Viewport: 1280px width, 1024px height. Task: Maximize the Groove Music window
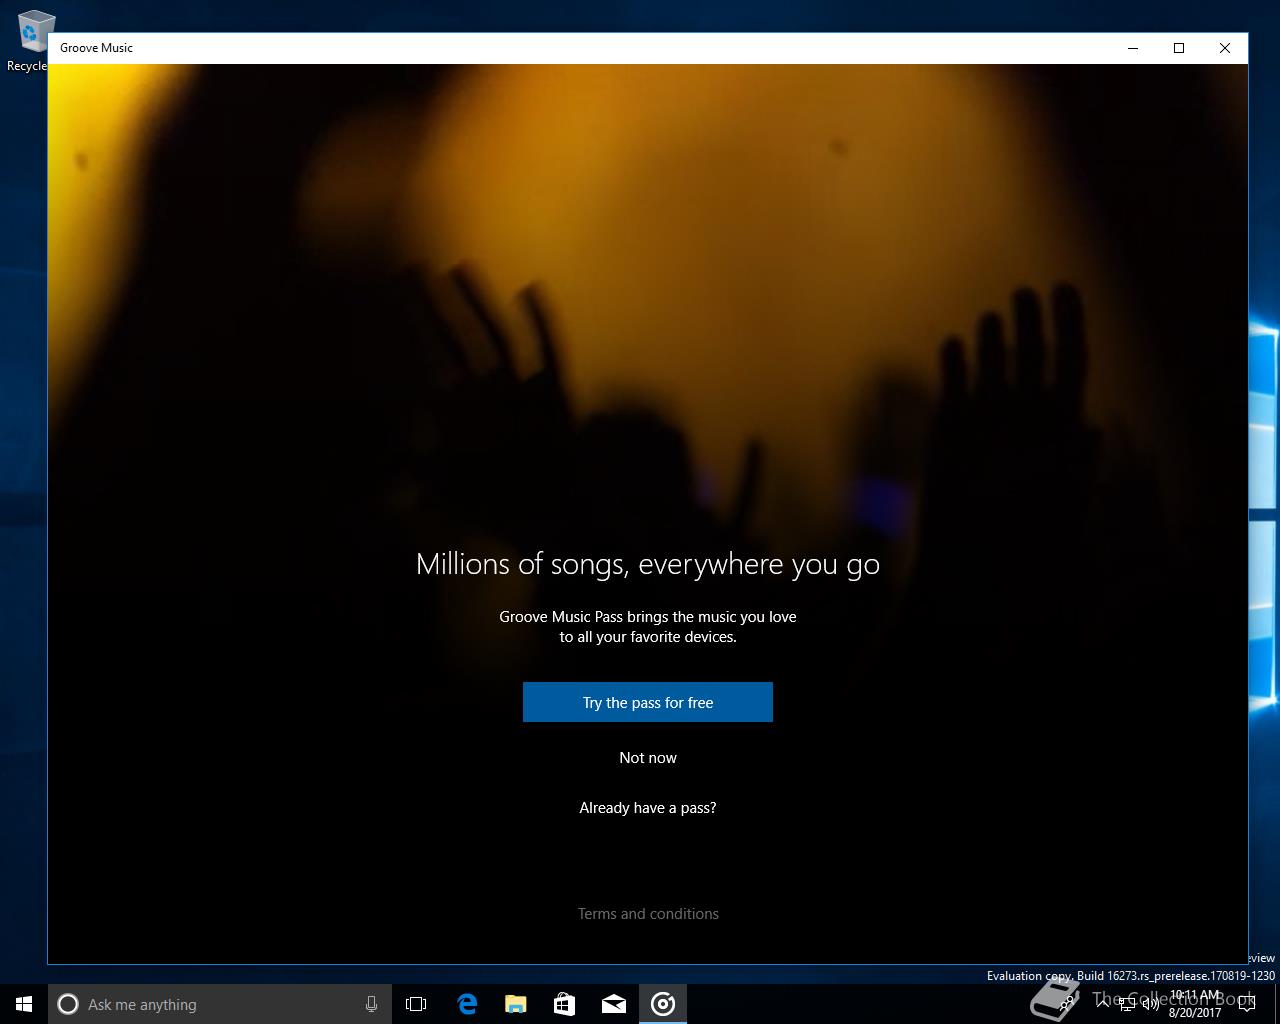pos(1179,48)
